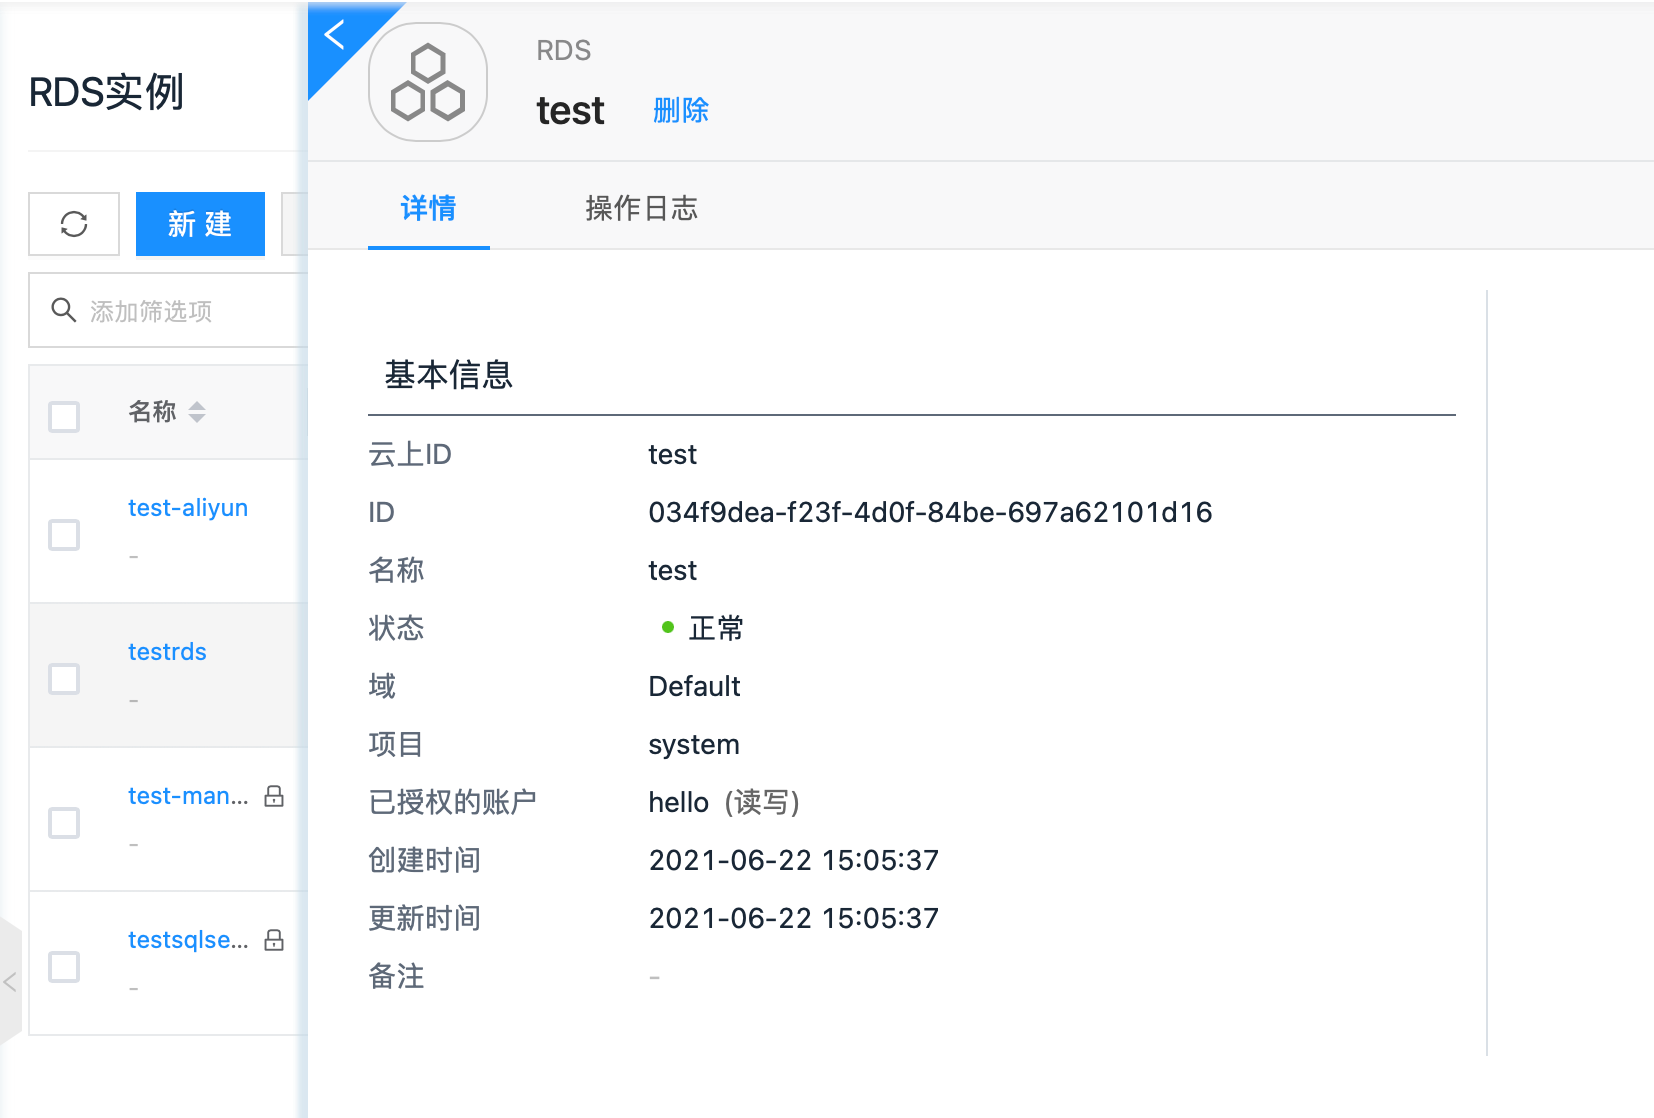
Task: Collapse the left sidebar chevron handle
Action: (x=10, y=982)
